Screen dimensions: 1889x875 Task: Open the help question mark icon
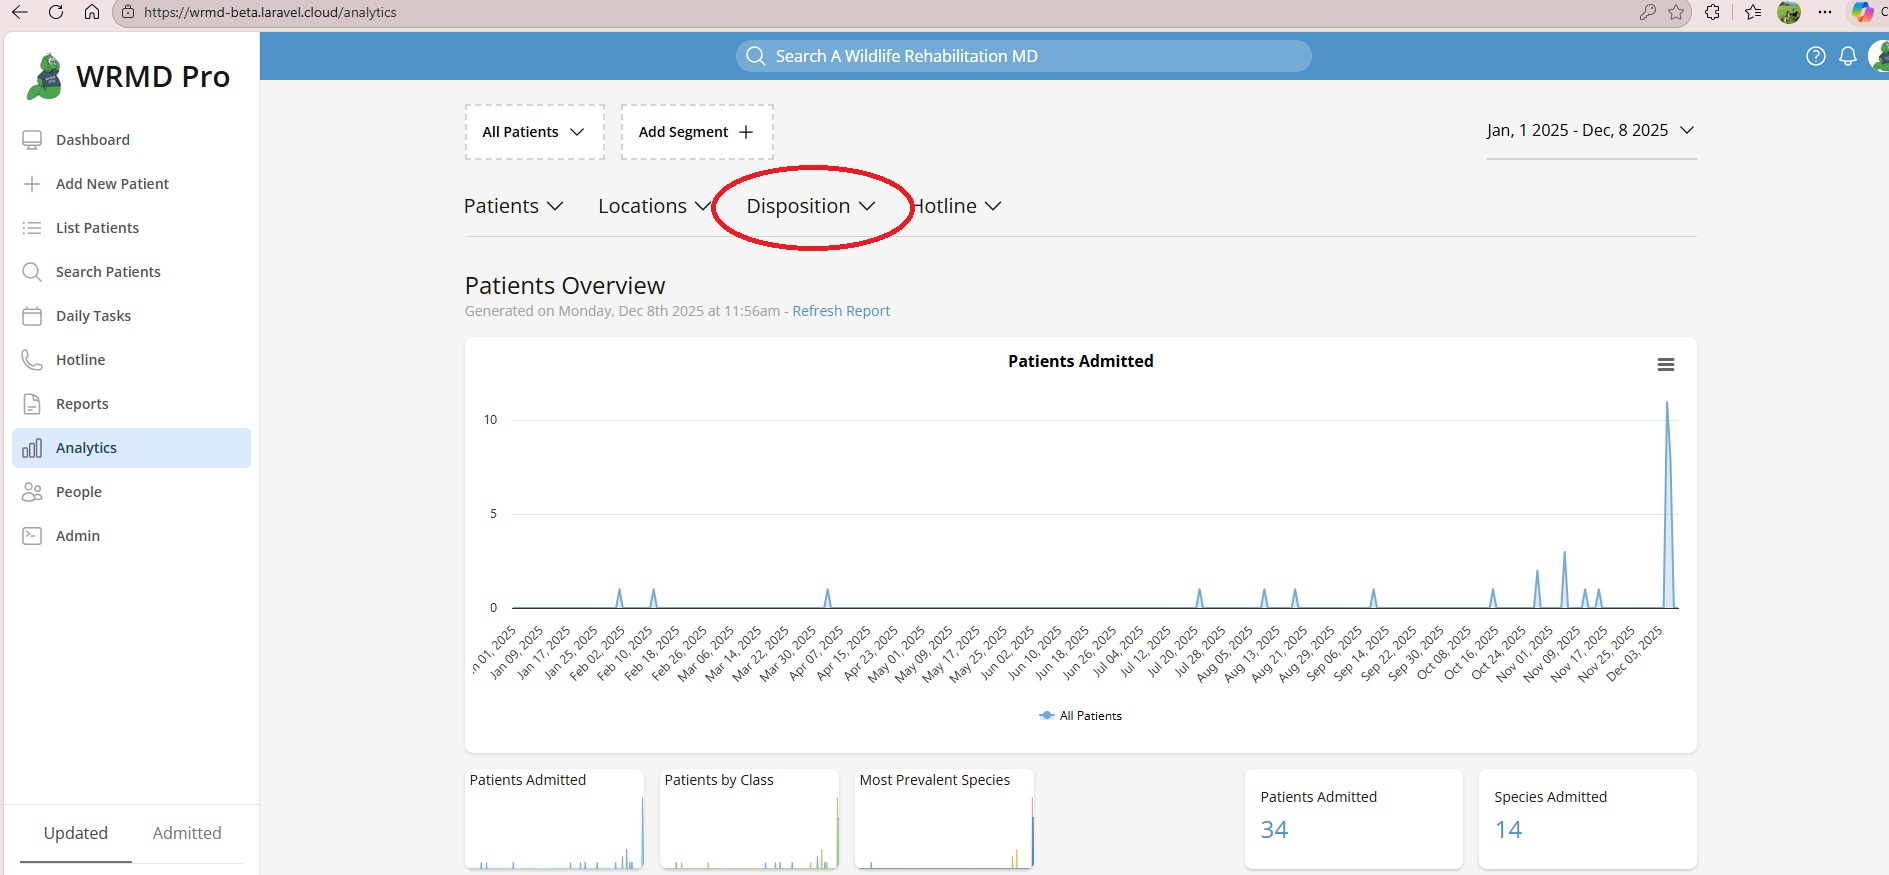point(1816,56)
